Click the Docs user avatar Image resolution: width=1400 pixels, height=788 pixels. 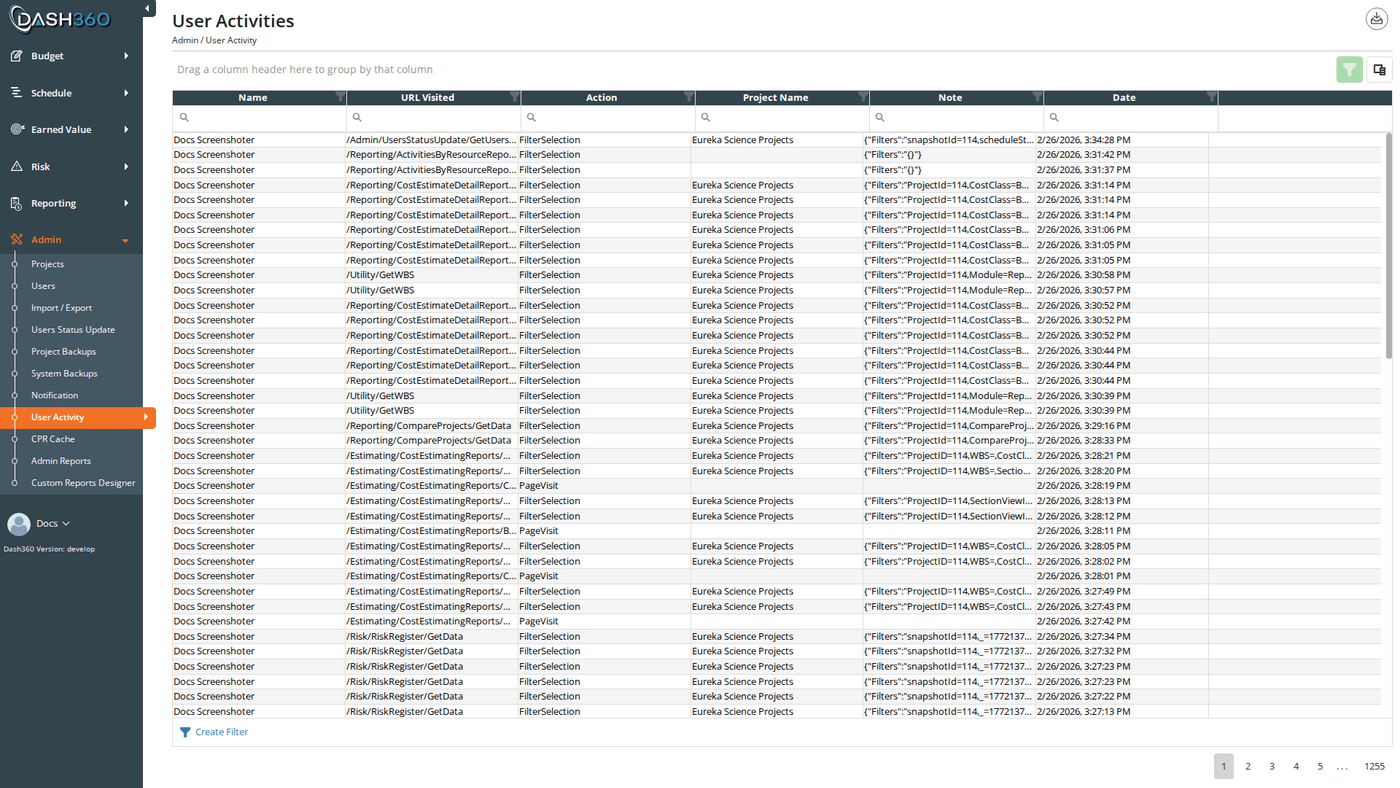[19, 524]
